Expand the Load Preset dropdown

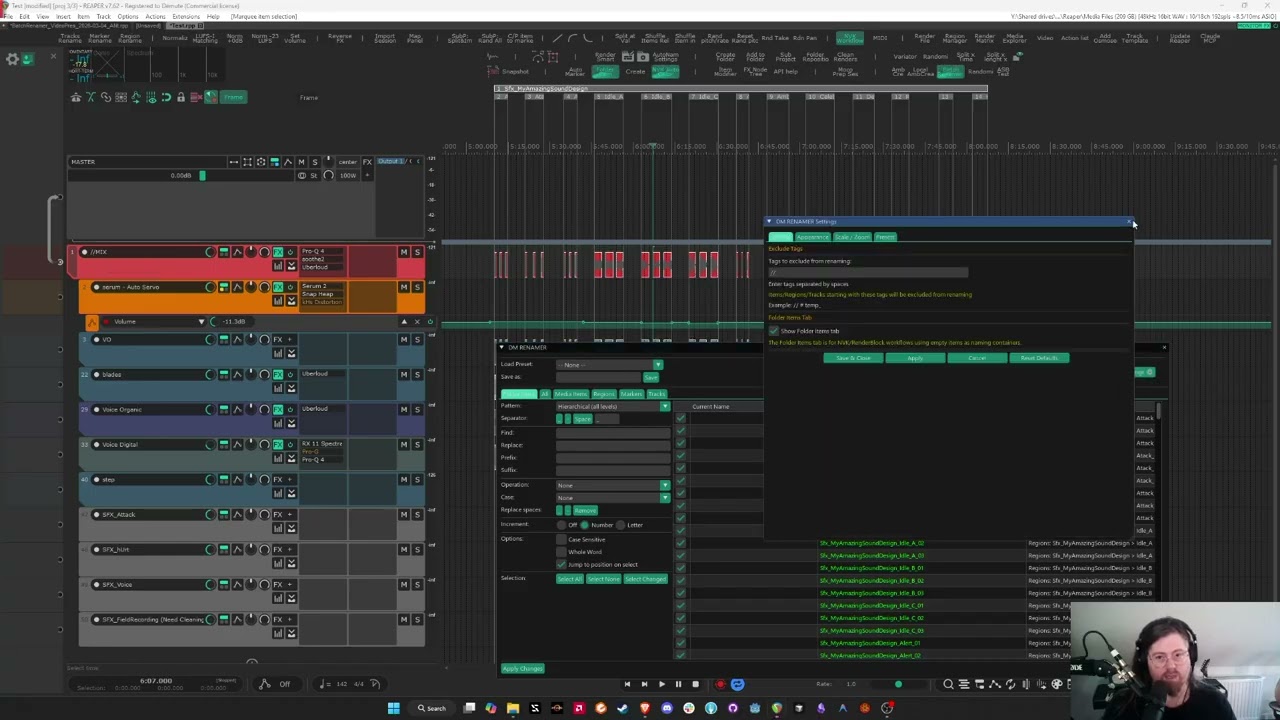click(657, 365)
